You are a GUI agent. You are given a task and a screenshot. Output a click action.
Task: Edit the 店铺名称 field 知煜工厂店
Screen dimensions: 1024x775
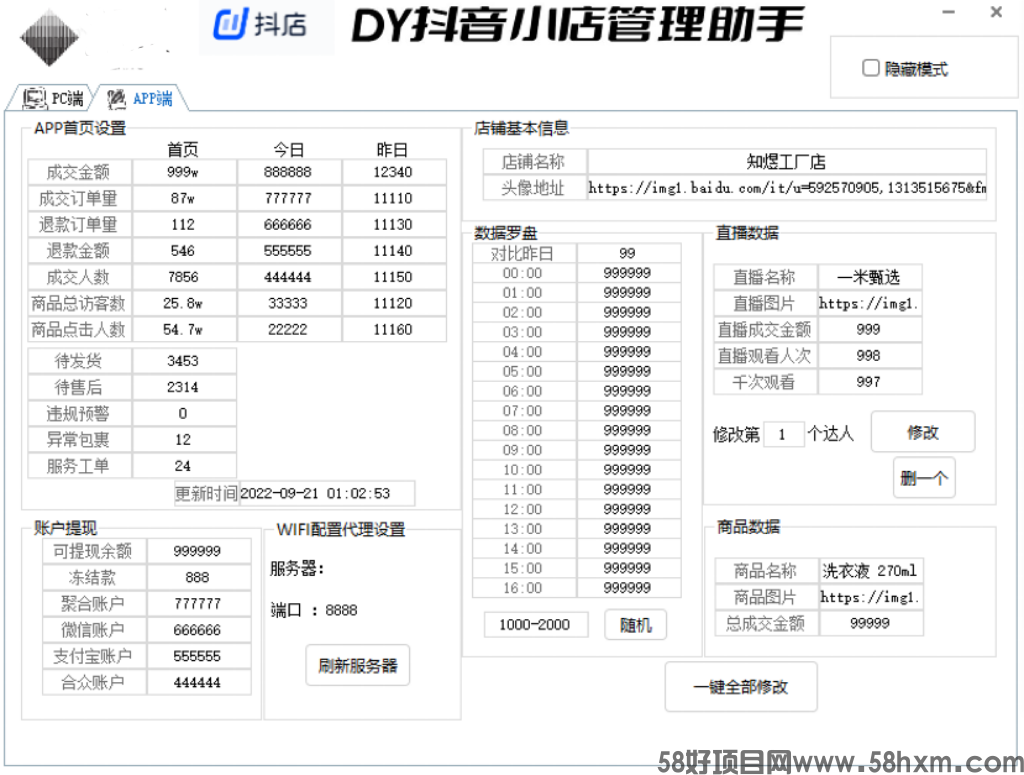787,161
